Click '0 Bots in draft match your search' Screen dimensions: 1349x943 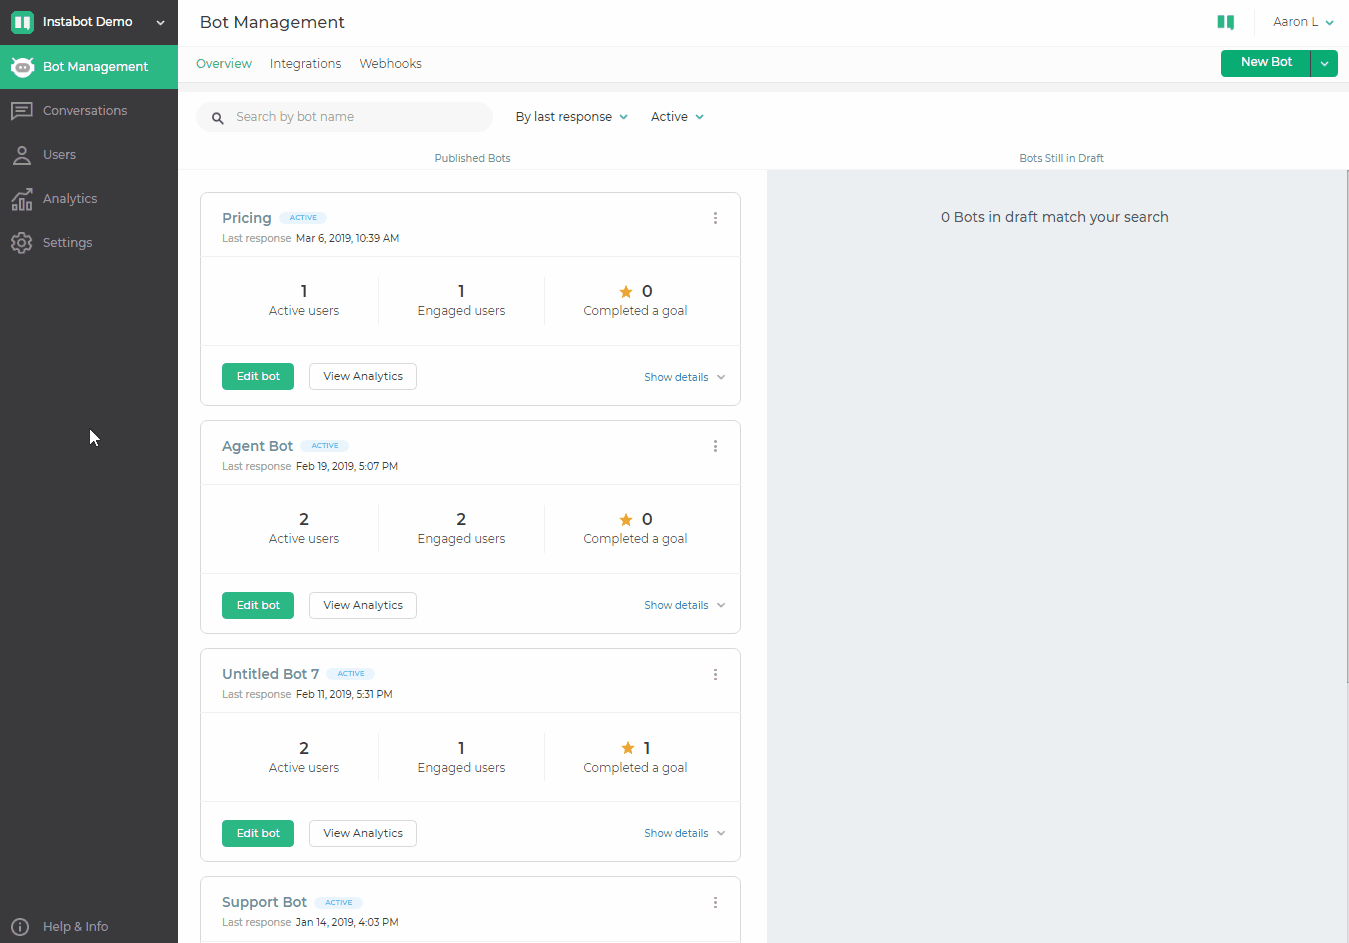1054,217
